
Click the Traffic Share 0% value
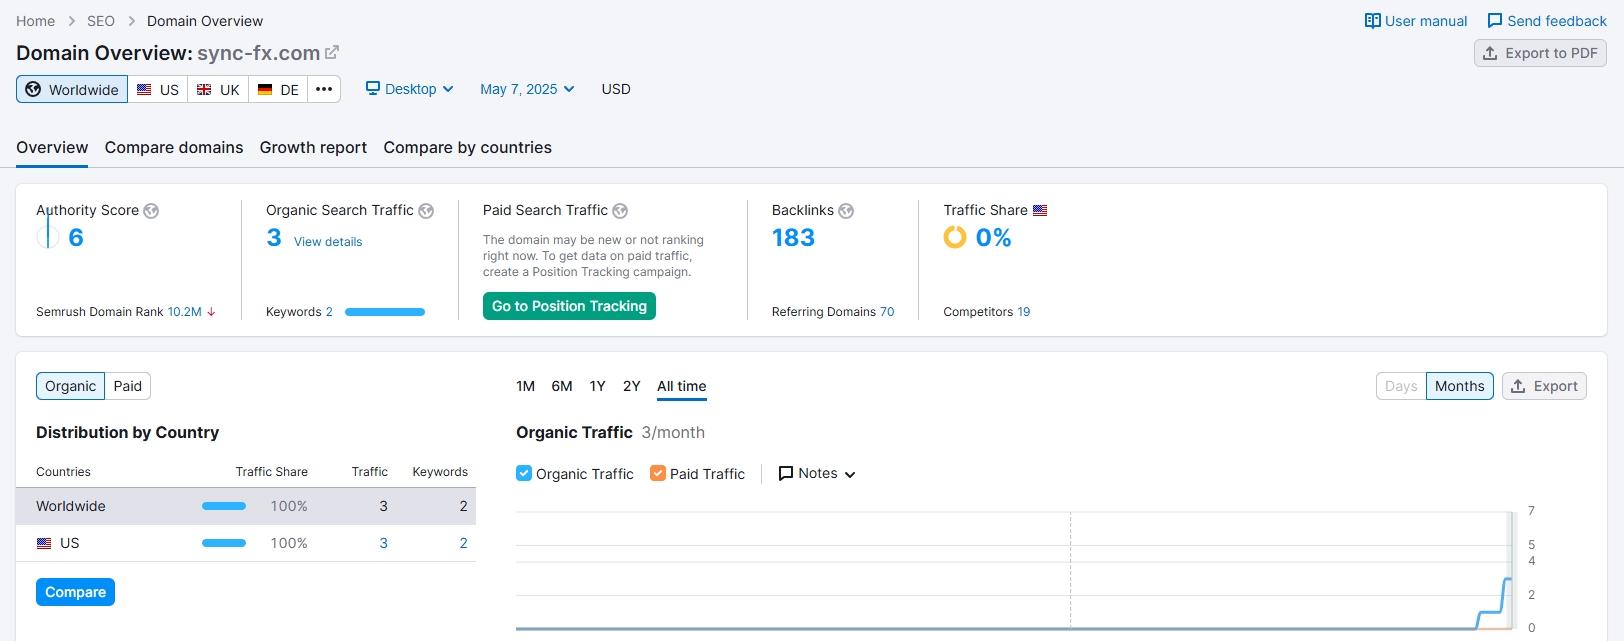(993, 238)
